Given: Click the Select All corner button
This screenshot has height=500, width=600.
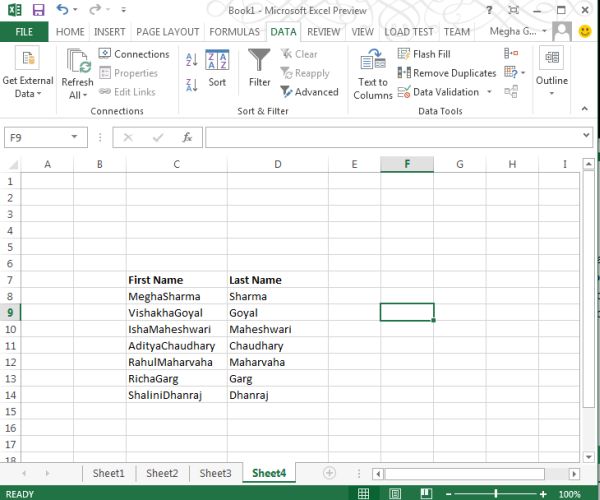Looking at the screenshot, I should (x=11, y=164).
